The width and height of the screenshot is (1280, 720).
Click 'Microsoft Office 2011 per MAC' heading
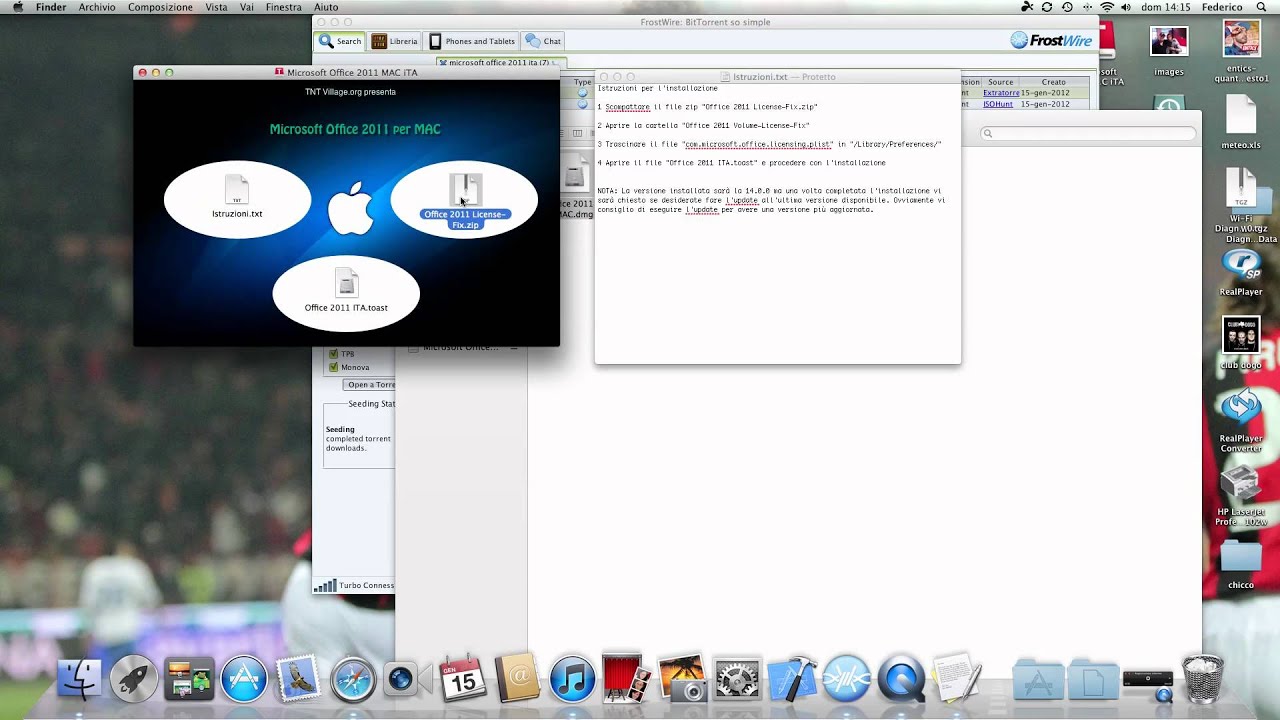[x=355, y=129]
